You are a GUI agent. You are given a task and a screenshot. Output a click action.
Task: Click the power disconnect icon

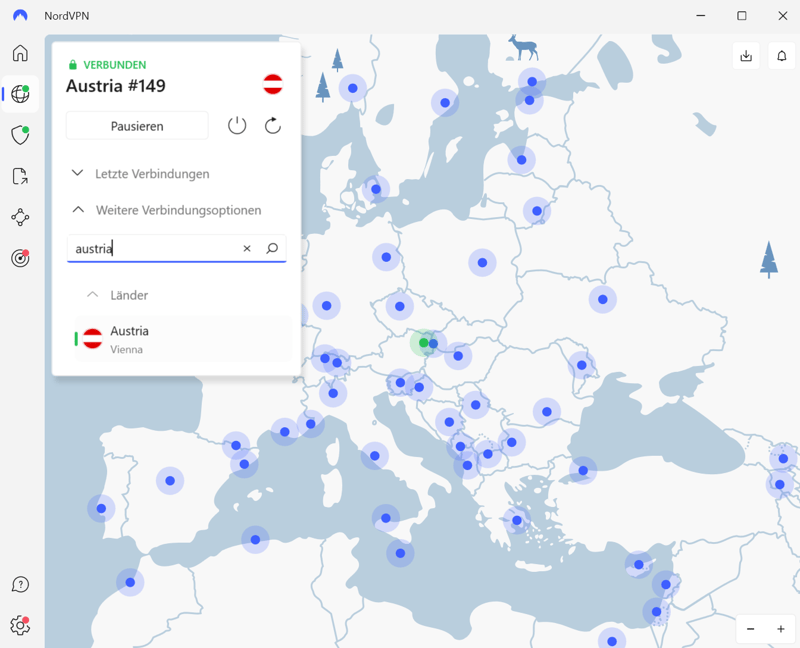[237, 126]
